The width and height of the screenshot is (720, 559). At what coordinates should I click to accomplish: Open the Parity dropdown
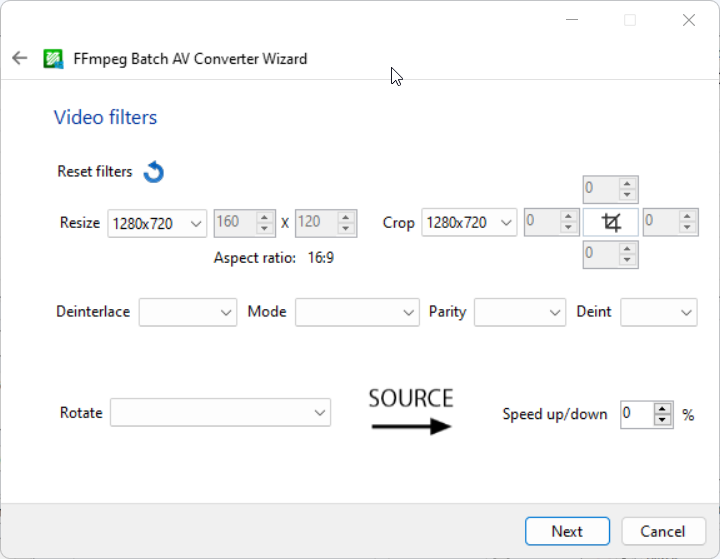520,312
